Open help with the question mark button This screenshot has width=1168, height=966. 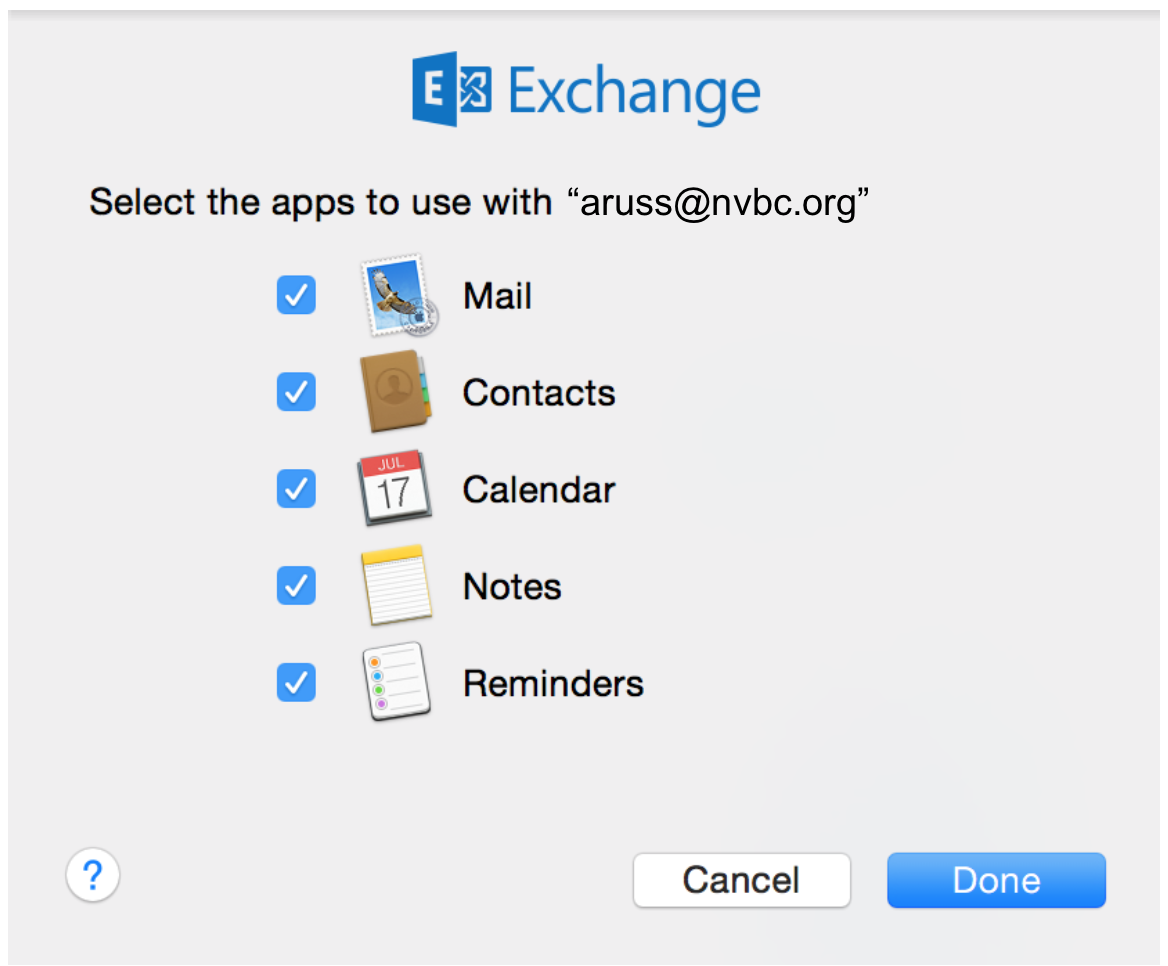click(93, 874)
